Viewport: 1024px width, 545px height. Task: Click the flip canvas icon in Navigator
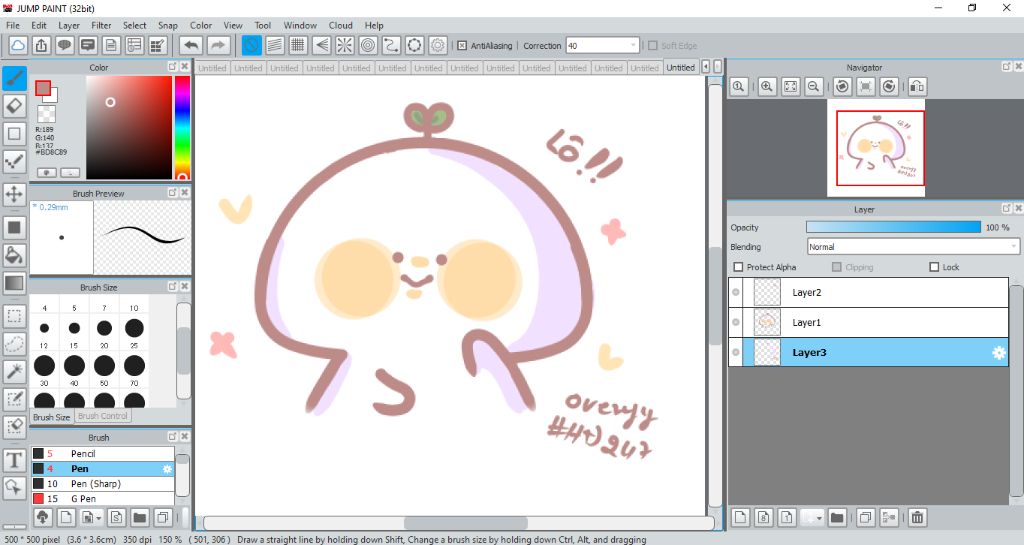pos(917,87)
